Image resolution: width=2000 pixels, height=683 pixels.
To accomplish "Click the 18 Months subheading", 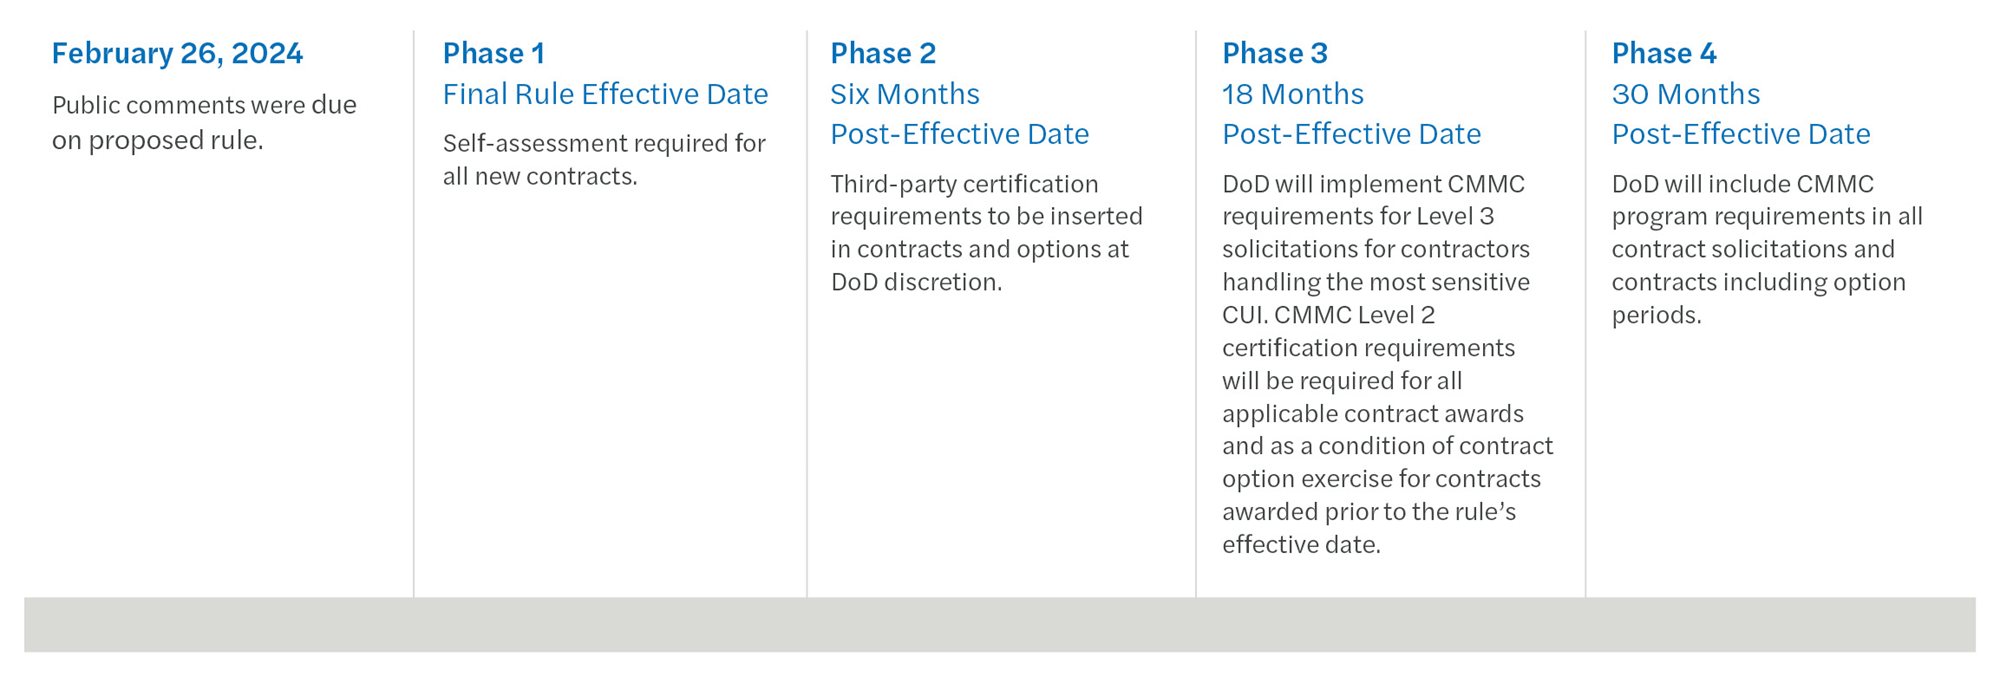I will (1292, 94).
